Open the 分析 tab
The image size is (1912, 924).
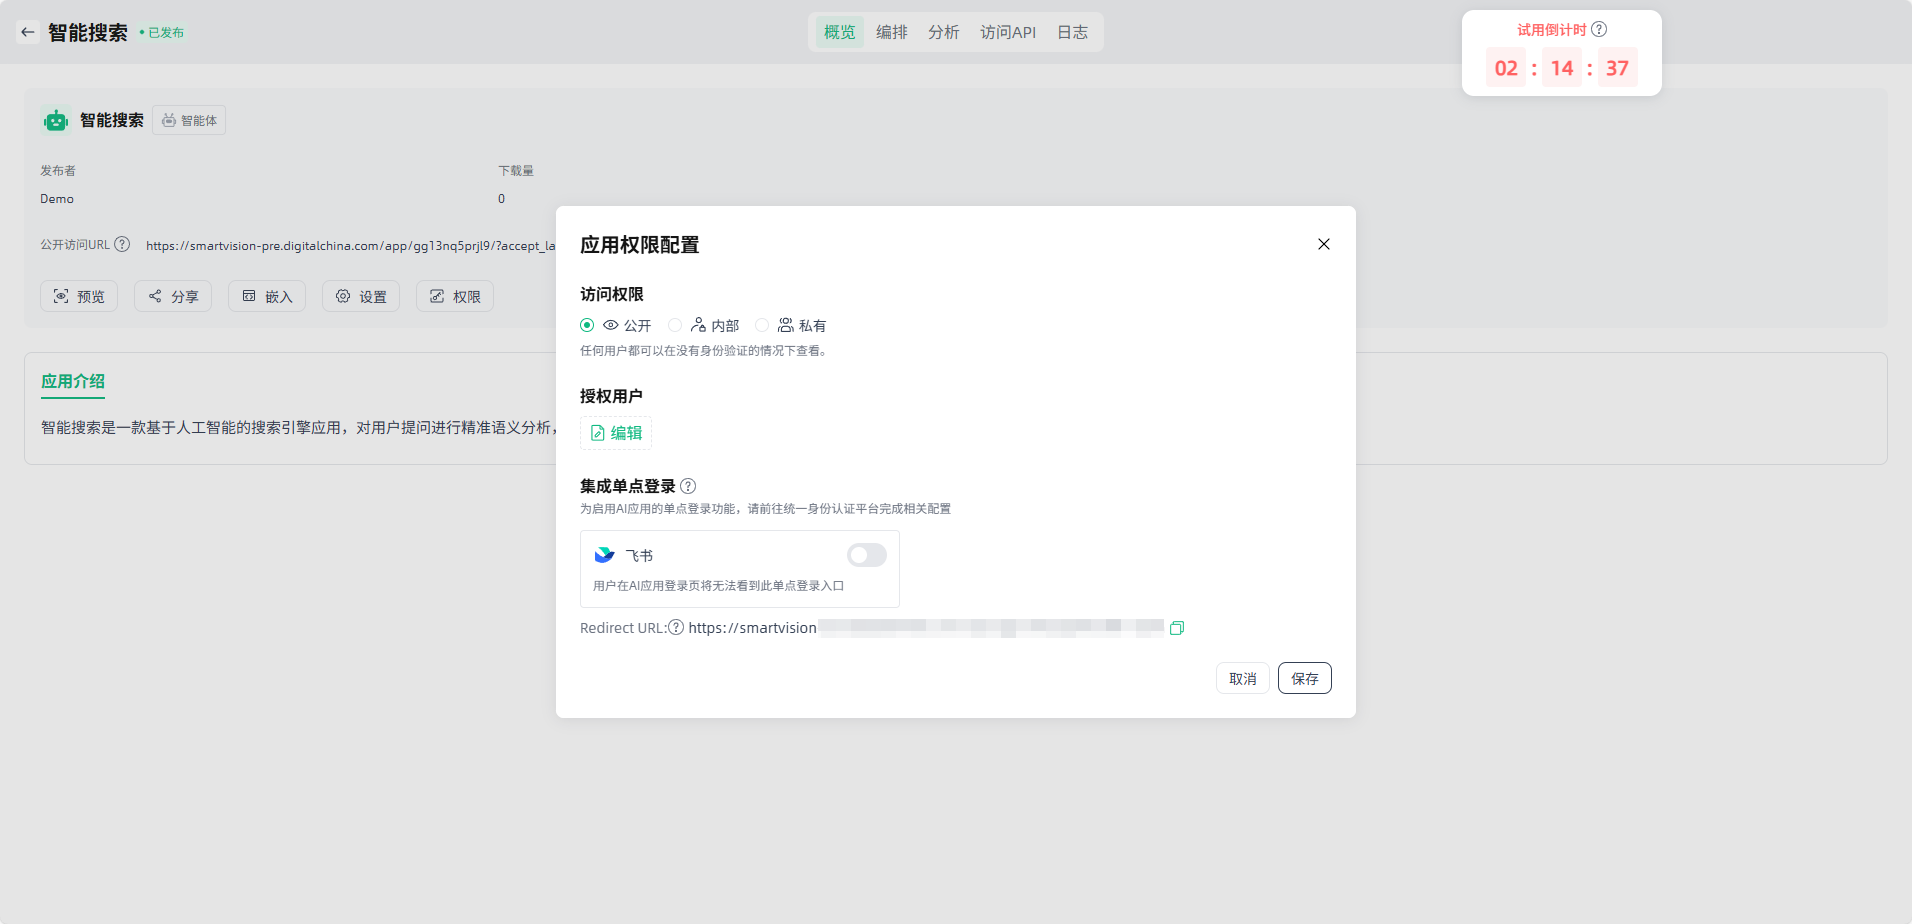943,32
